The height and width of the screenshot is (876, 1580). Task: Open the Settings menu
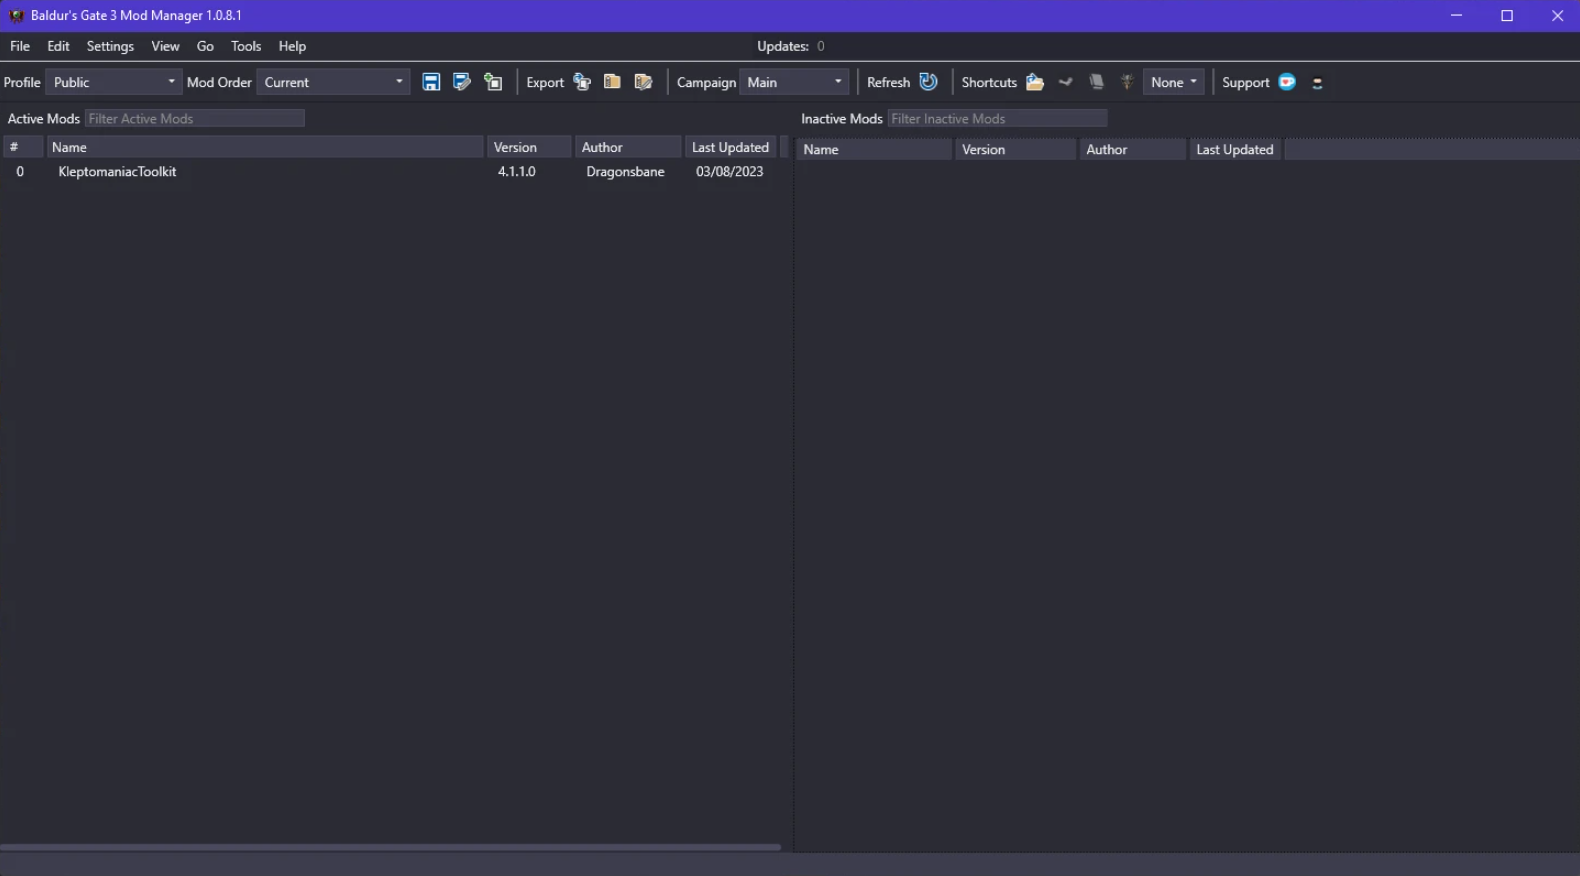tap(110, 46)
